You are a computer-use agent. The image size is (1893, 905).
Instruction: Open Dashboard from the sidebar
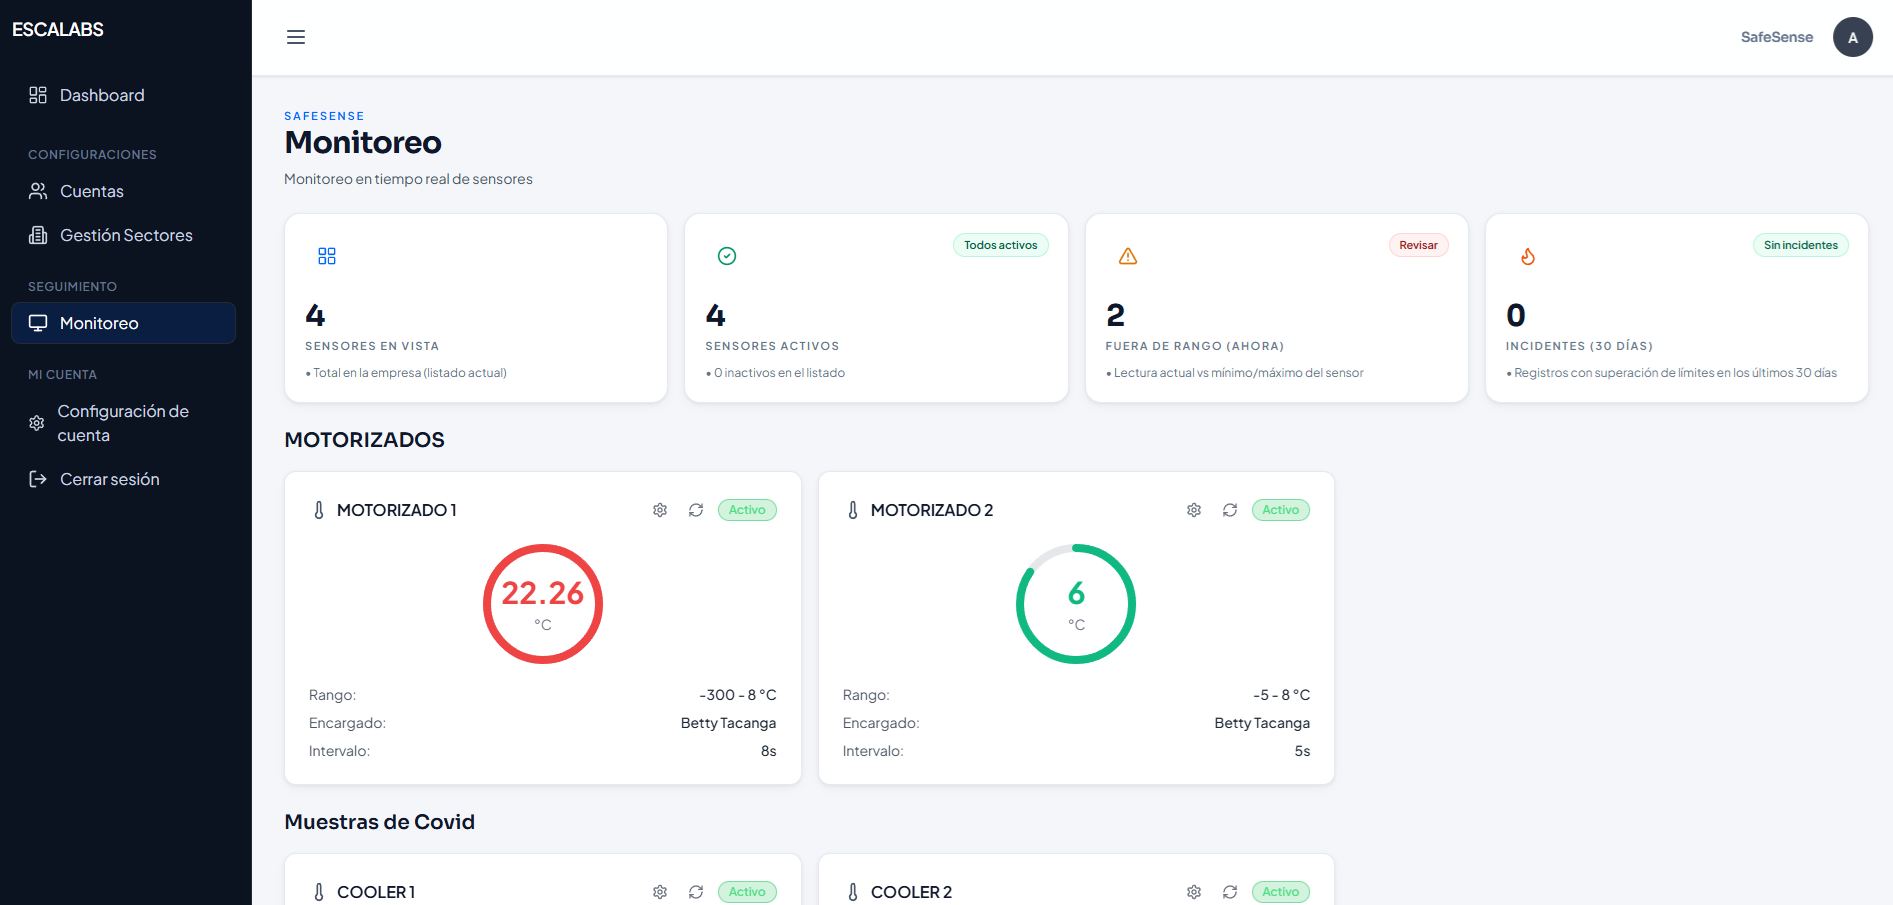tap(124, 95)
